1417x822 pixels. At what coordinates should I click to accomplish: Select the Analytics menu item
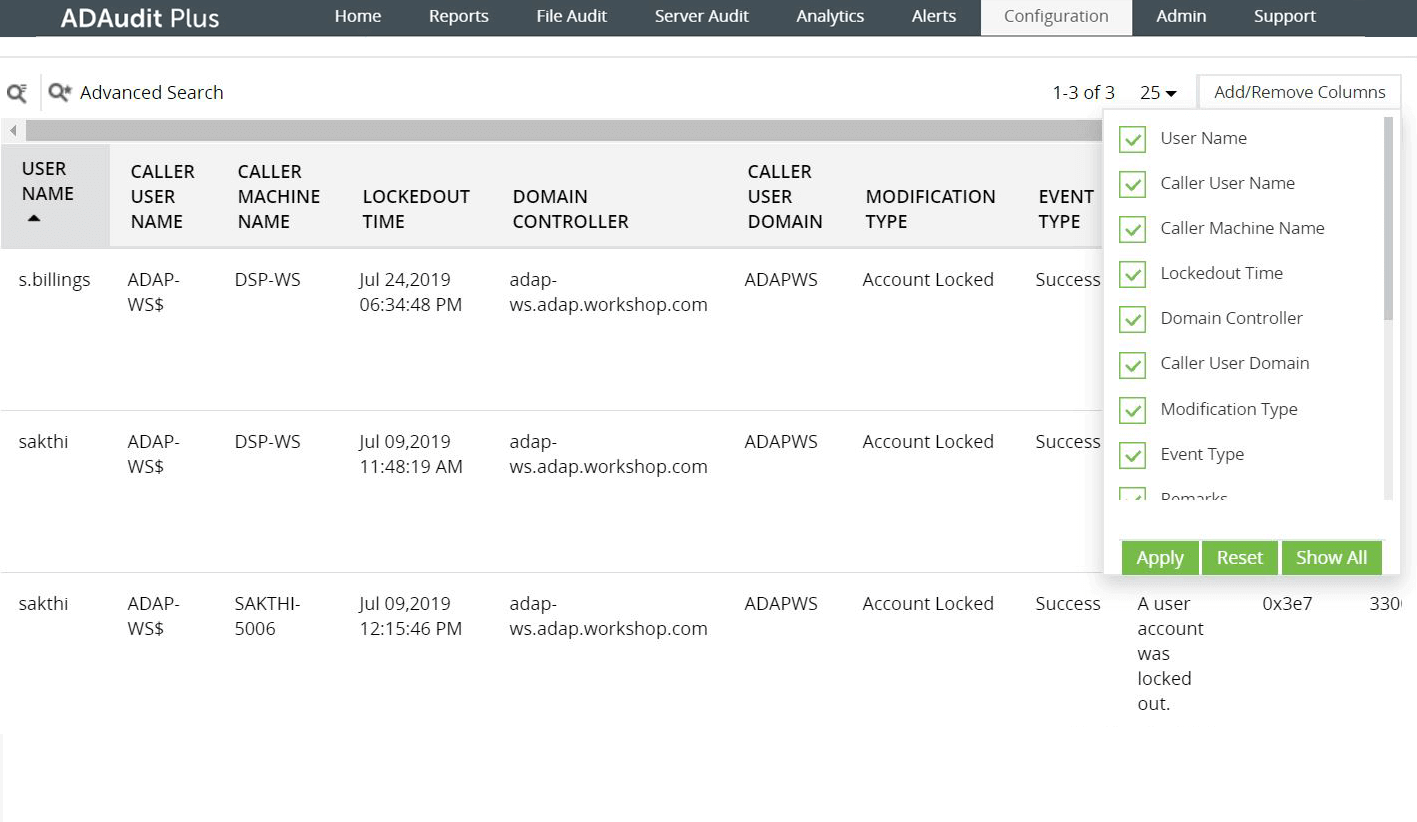point(830,16)
